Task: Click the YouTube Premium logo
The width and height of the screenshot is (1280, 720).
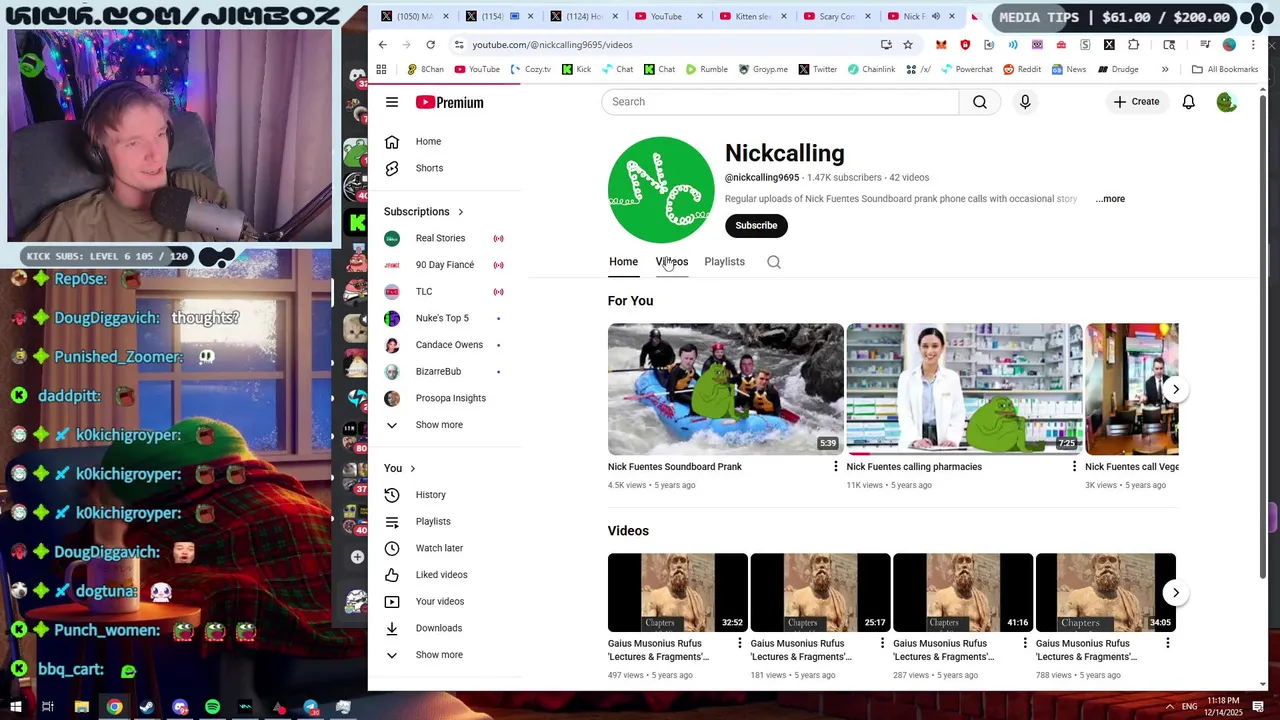Action: tap(450, 102)
